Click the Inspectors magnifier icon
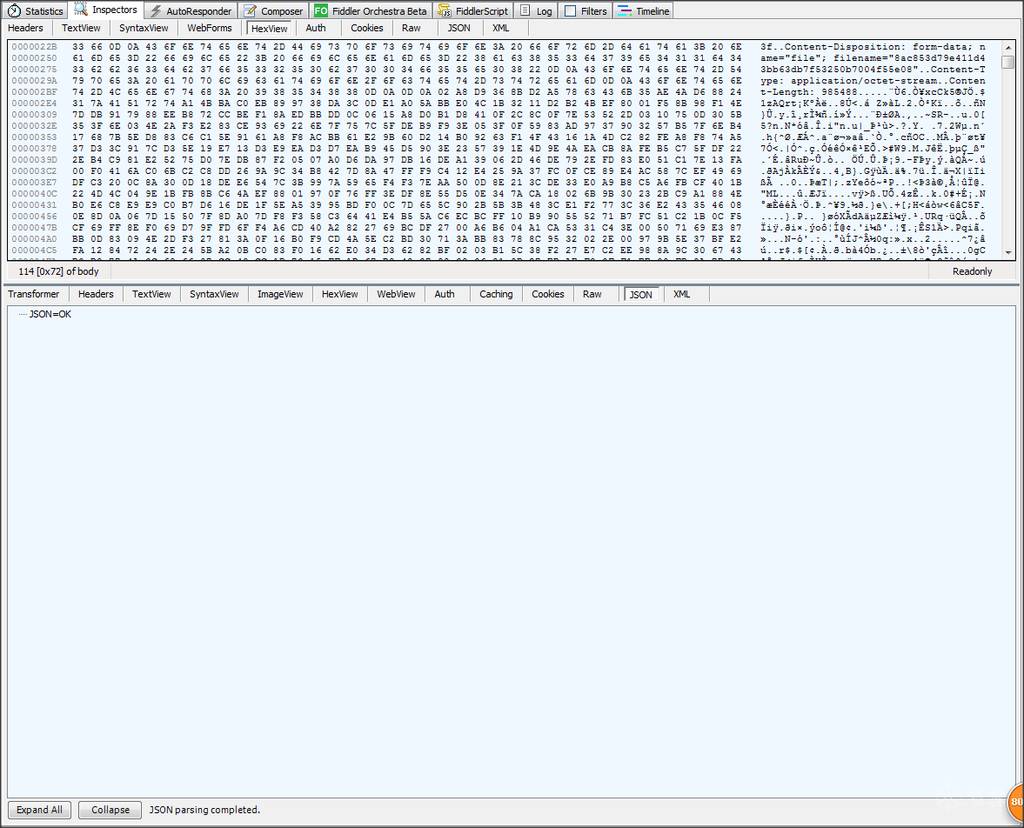Screen dimensions: 1024x828 click(81, 9)
